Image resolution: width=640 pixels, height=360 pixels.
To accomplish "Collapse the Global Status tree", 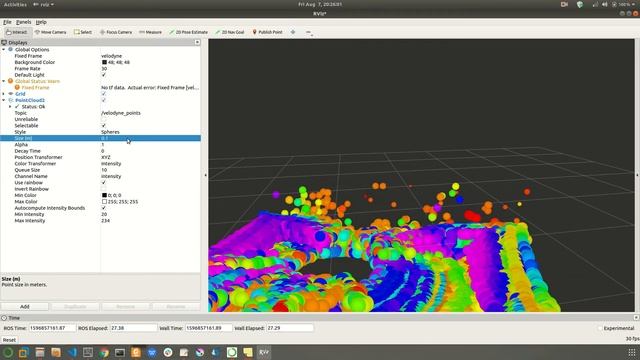I will pos(4,81).
